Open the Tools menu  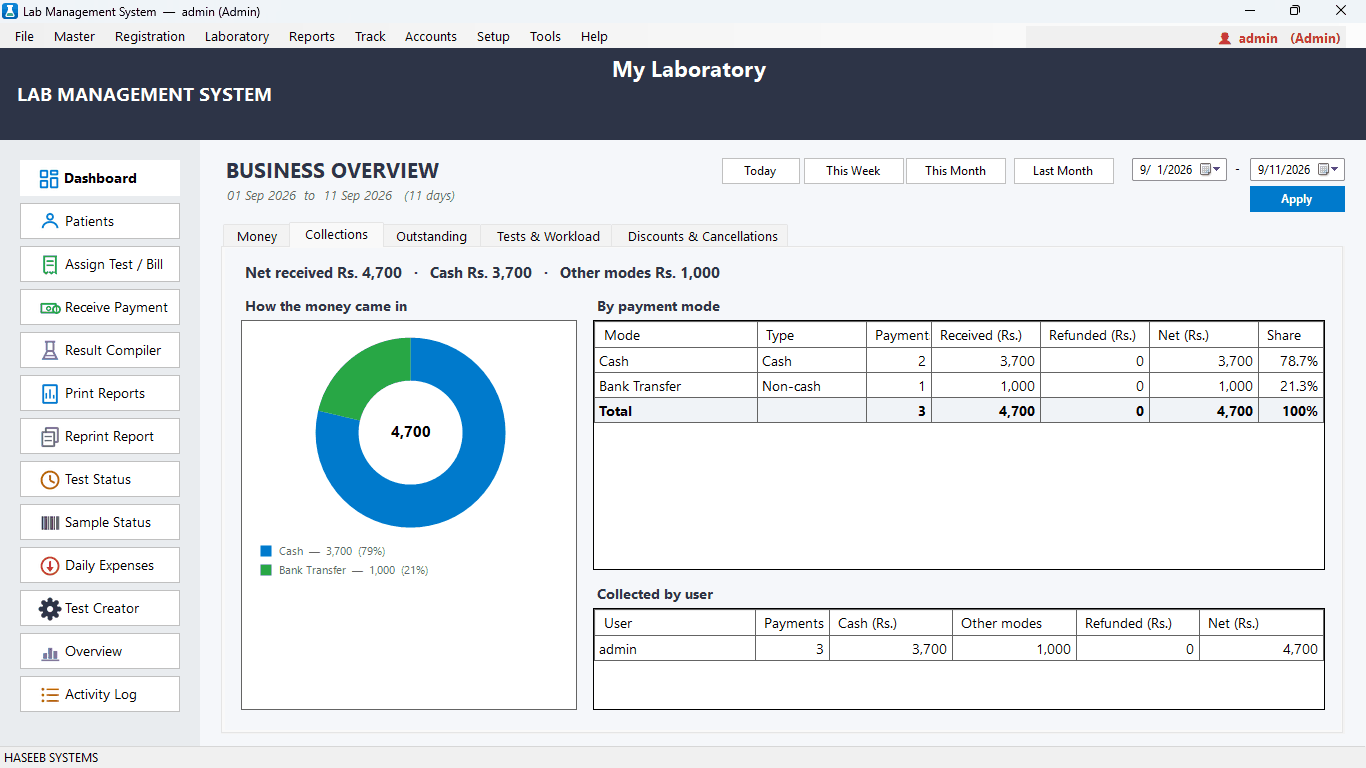click(x=545, y=36)
